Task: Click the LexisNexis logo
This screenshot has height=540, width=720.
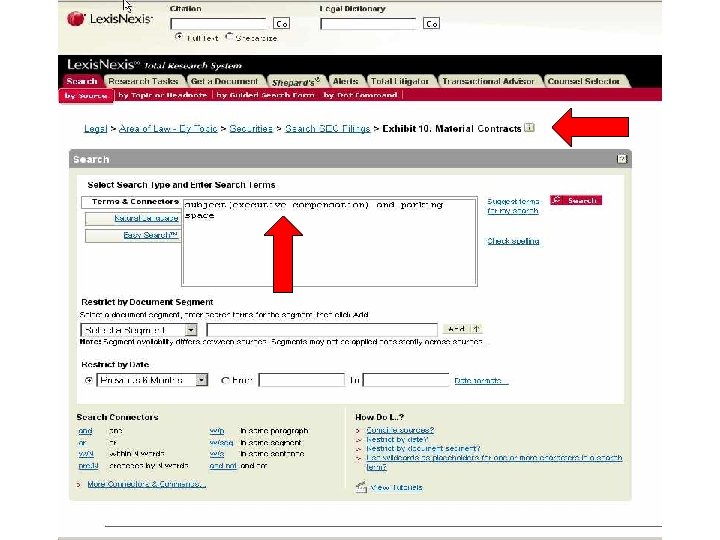Action: click(x=109, y=19)
